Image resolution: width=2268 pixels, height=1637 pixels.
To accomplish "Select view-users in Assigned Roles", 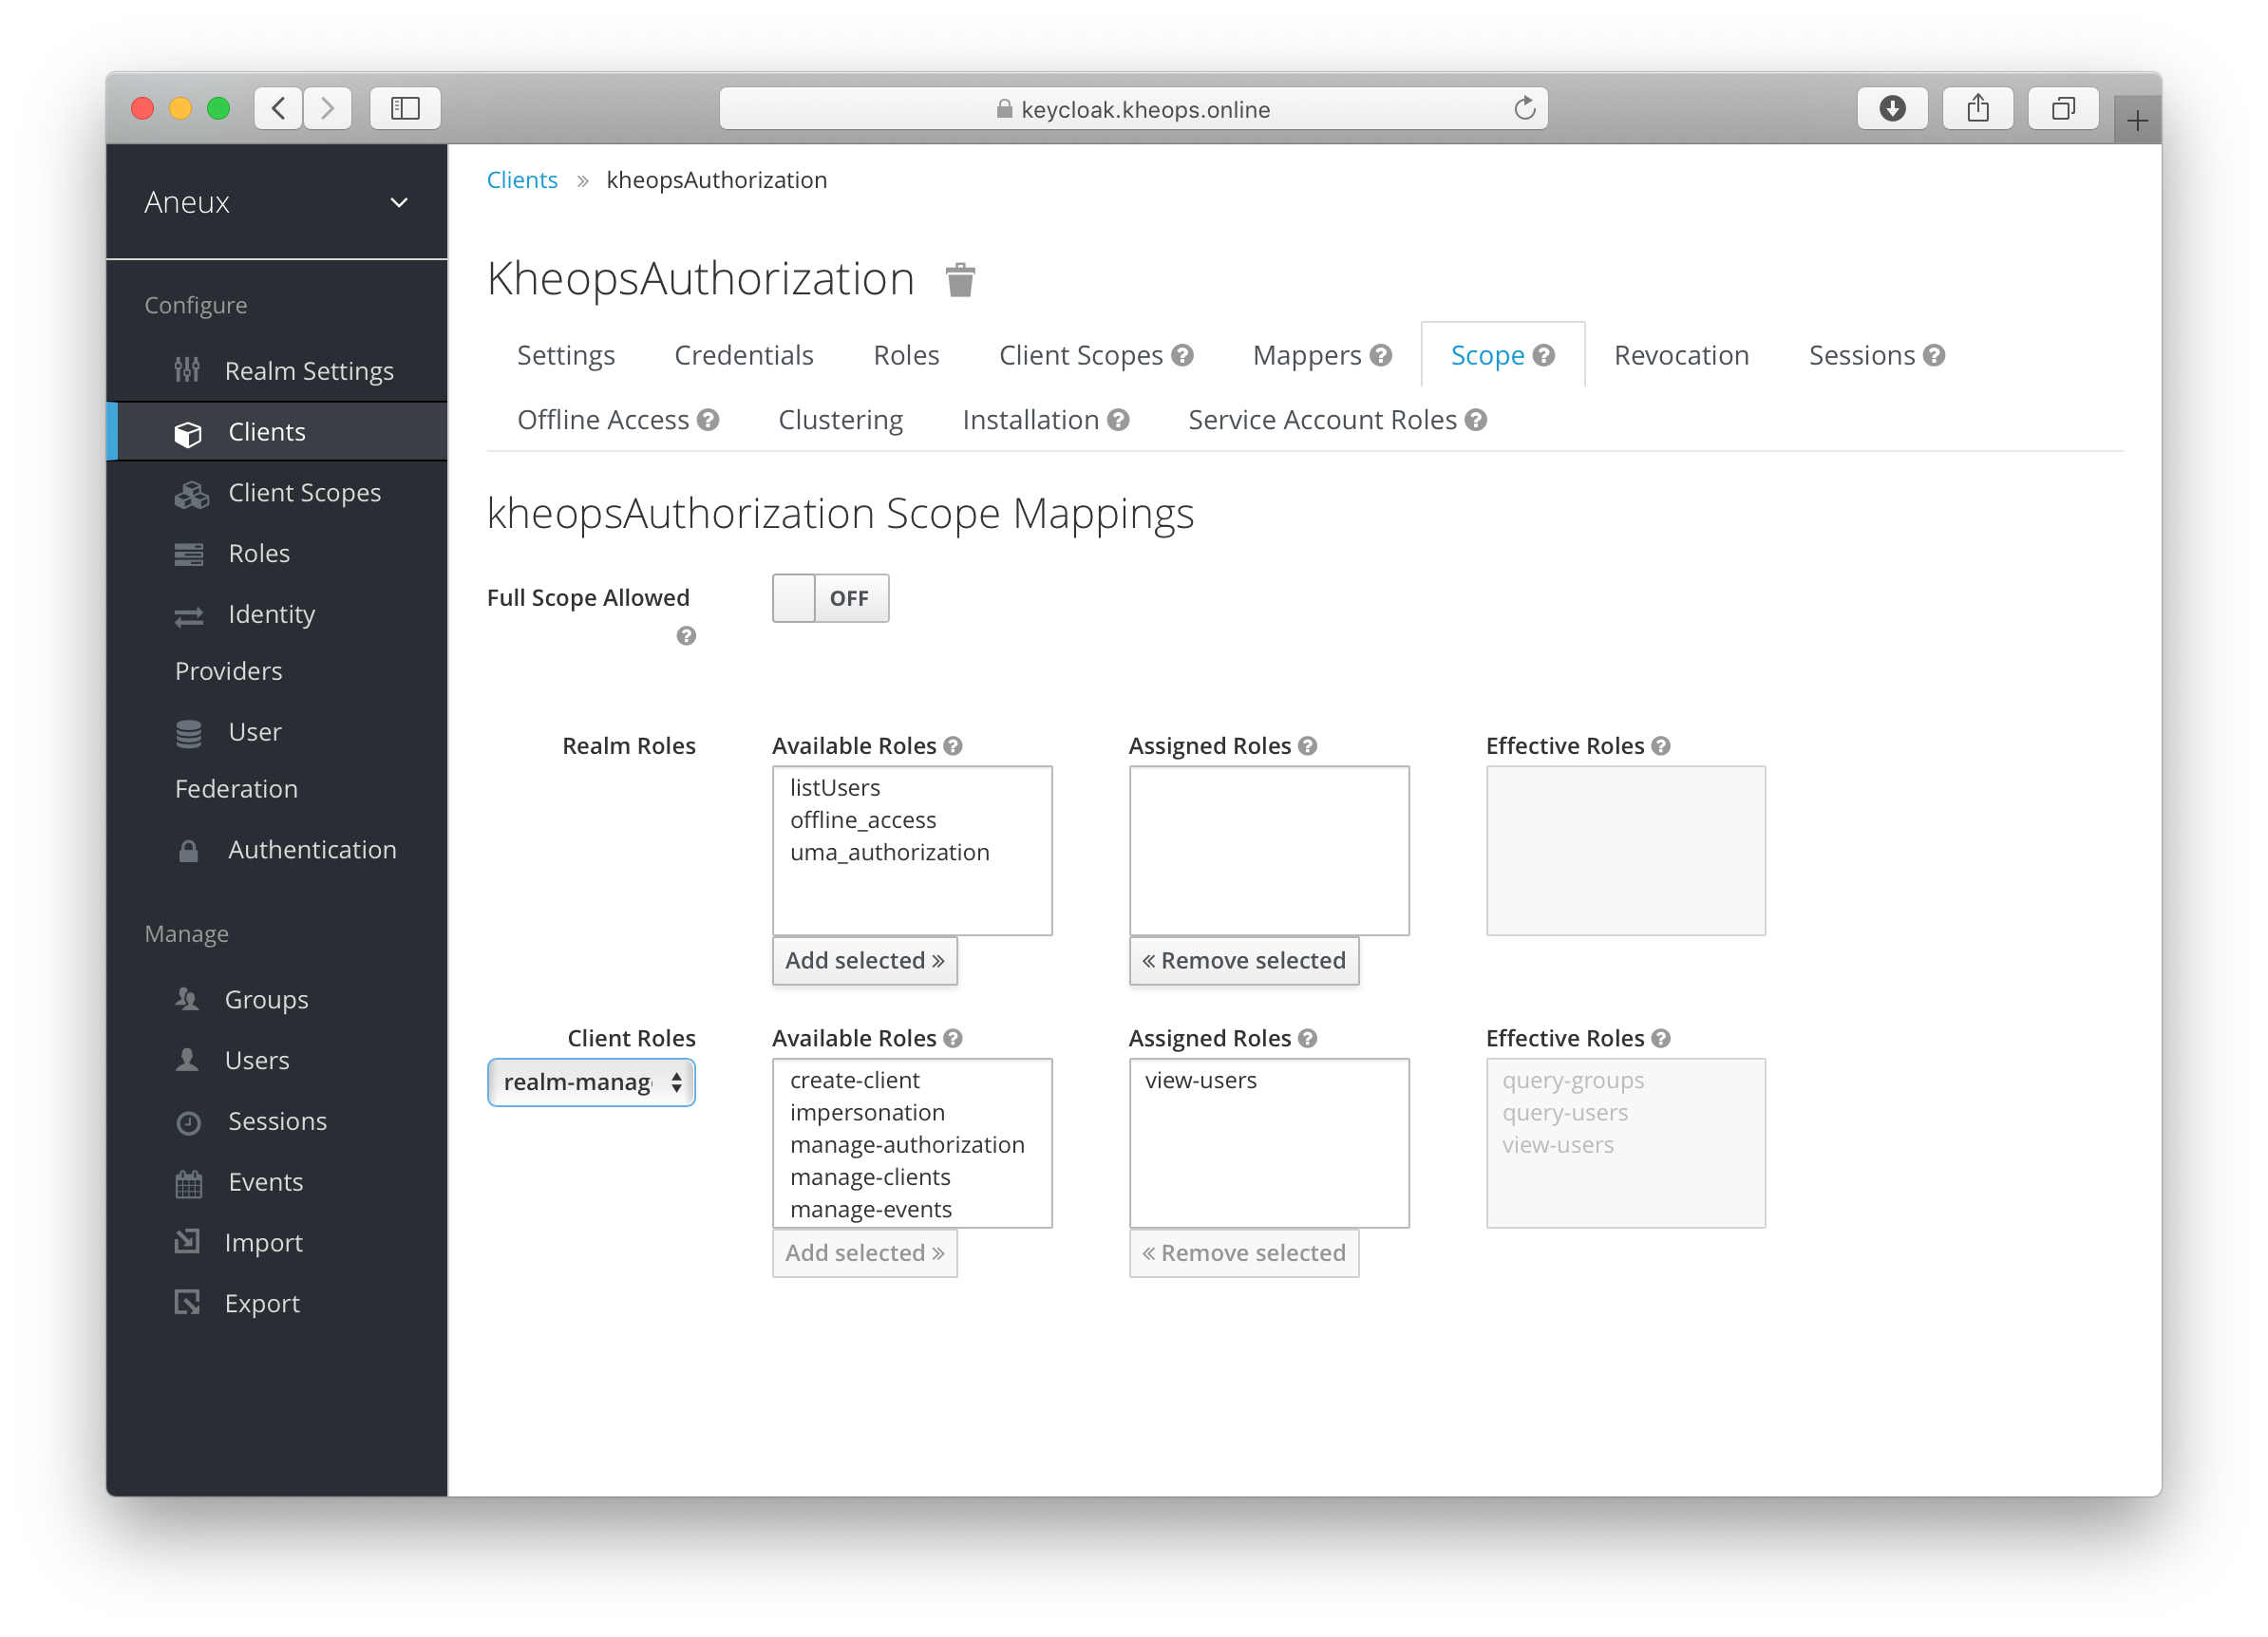I will click(1201, 1081).
